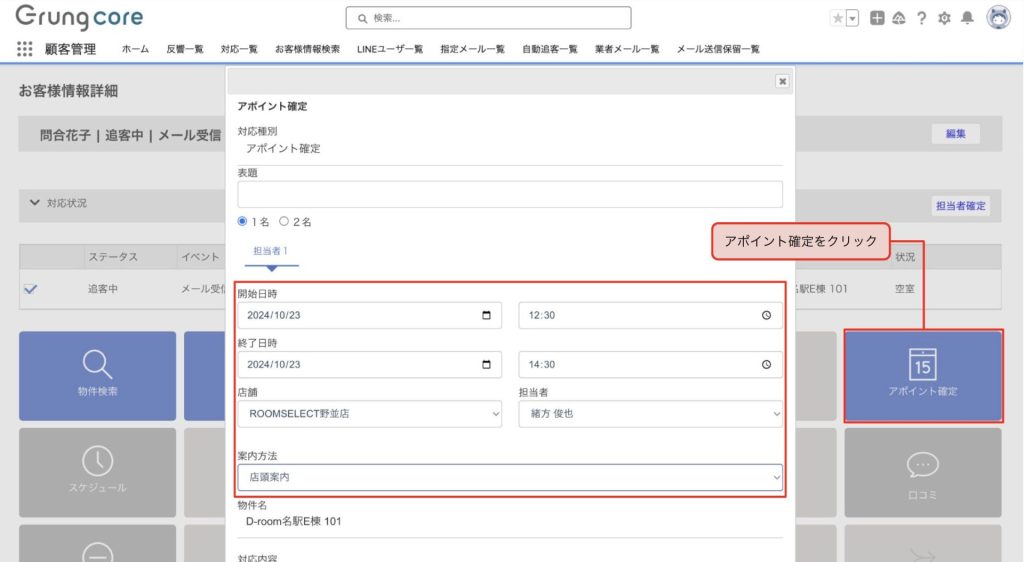Select the 2名 radio button
This screenshot has height=562, width=1024.
click(x=284, y=221)
